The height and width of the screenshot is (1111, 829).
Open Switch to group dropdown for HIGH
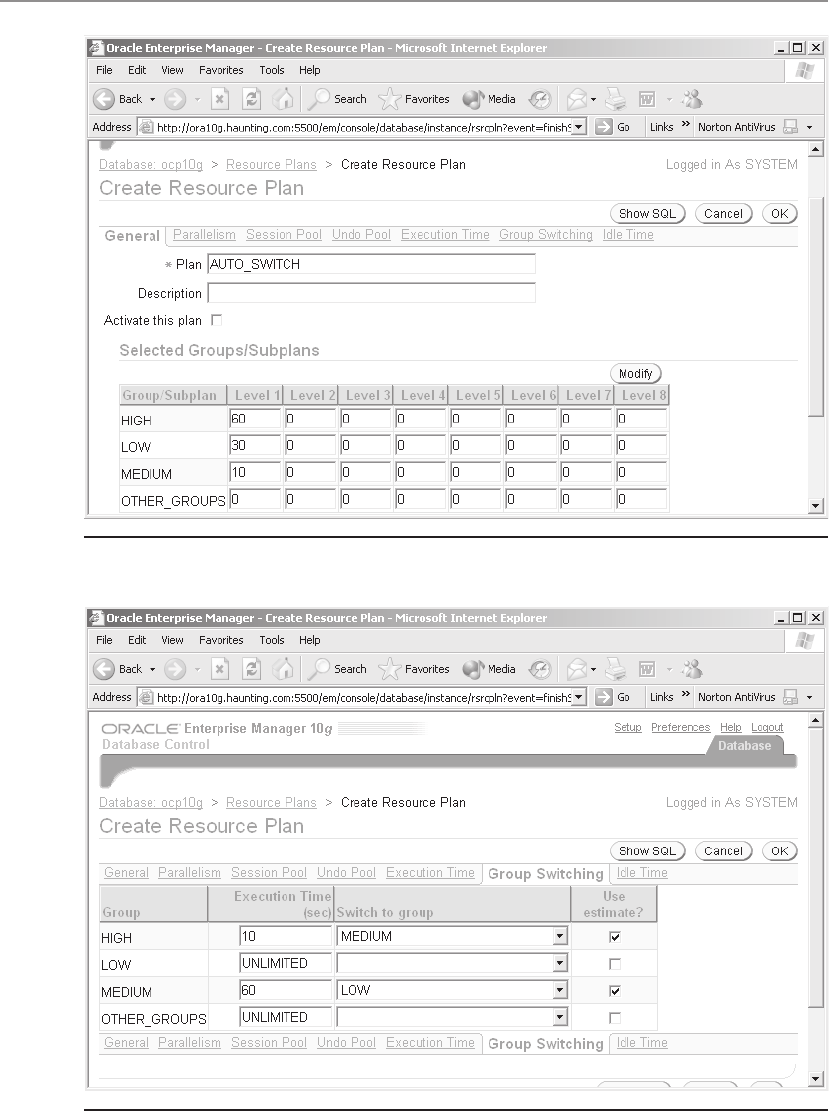560,936
